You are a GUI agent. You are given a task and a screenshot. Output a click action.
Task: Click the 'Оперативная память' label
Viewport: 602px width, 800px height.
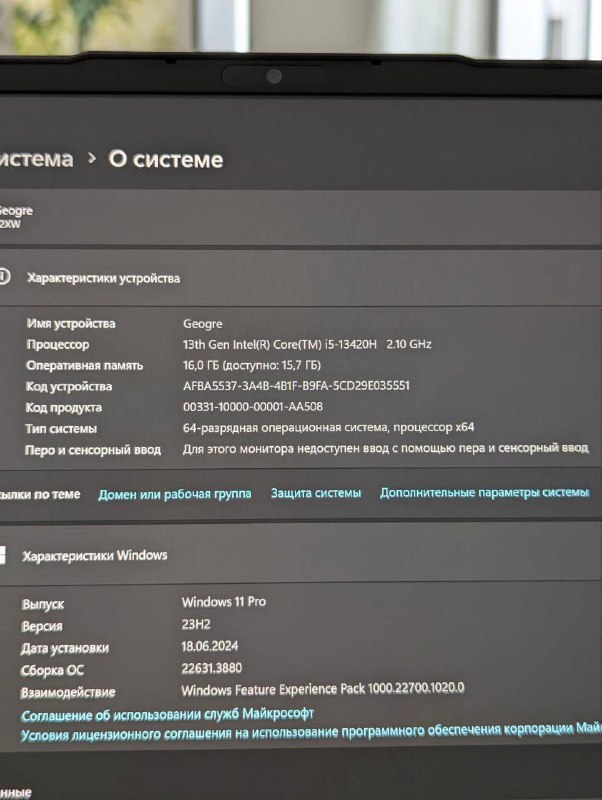point(85,365)
